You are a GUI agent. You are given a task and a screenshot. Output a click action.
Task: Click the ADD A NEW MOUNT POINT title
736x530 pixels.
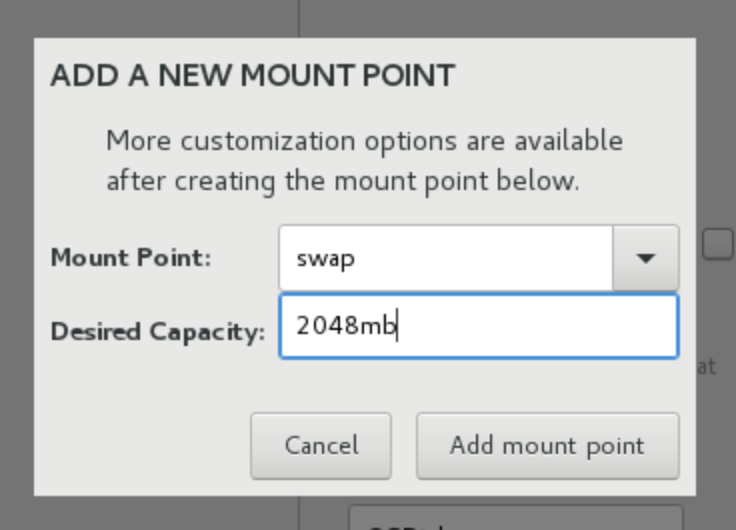253,76
